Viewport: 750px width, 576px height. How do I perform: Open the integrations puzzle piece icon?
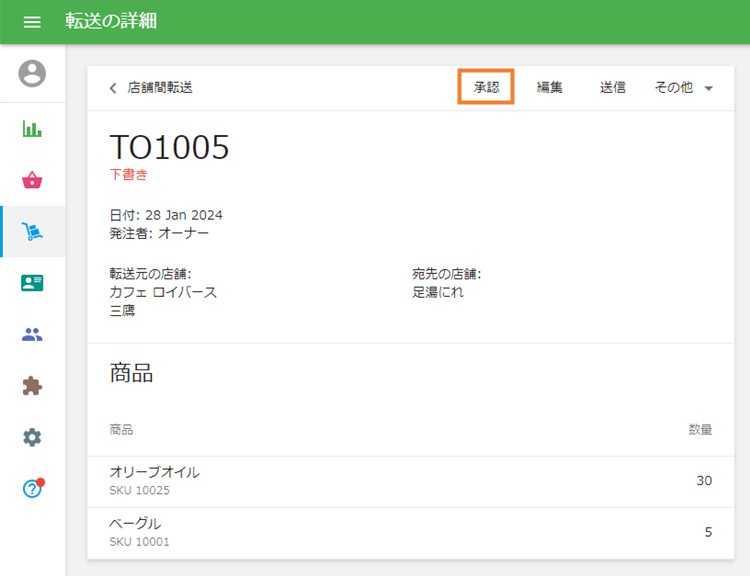click(32, 386)
